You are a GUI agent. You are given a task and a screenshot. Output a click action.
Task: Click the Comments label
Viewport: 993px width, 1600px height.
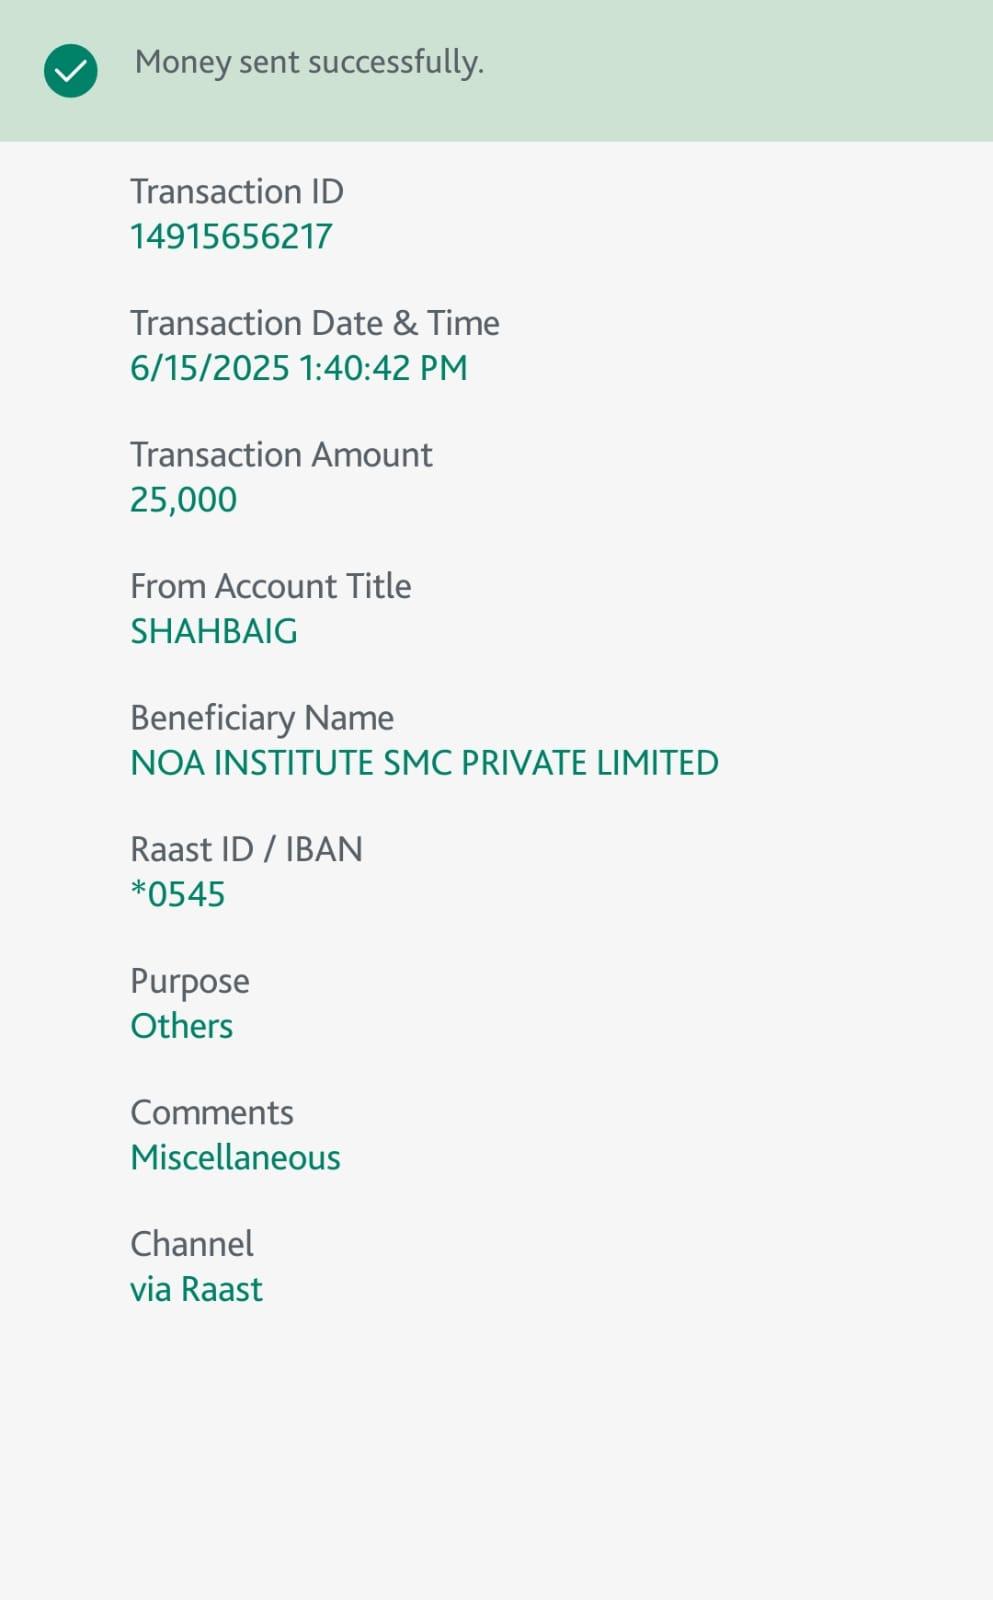(x=212, y=1112)
